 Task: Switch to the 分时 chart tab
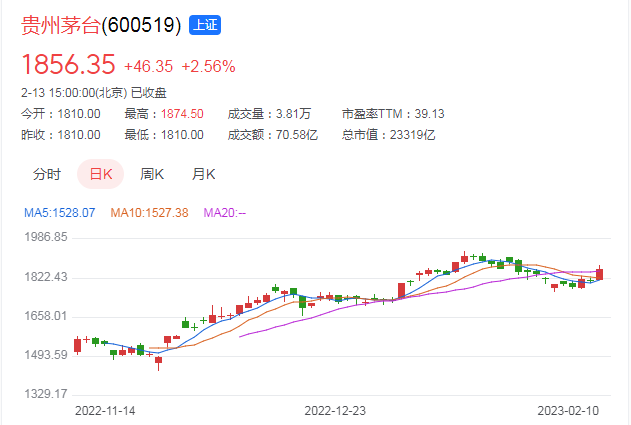[47, 174]
